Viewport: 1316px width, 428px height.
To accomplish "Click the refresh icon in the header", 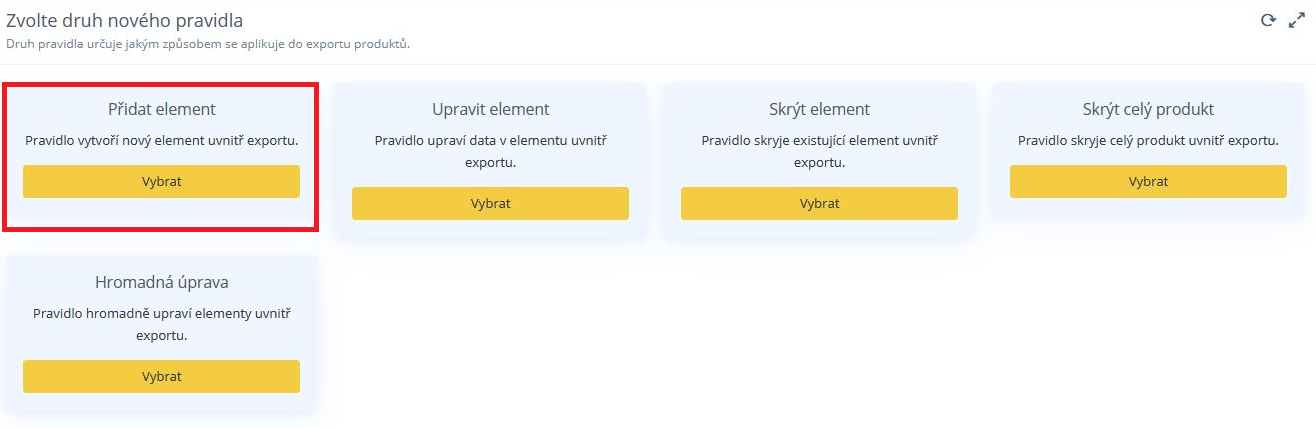I will point(1269,20).
